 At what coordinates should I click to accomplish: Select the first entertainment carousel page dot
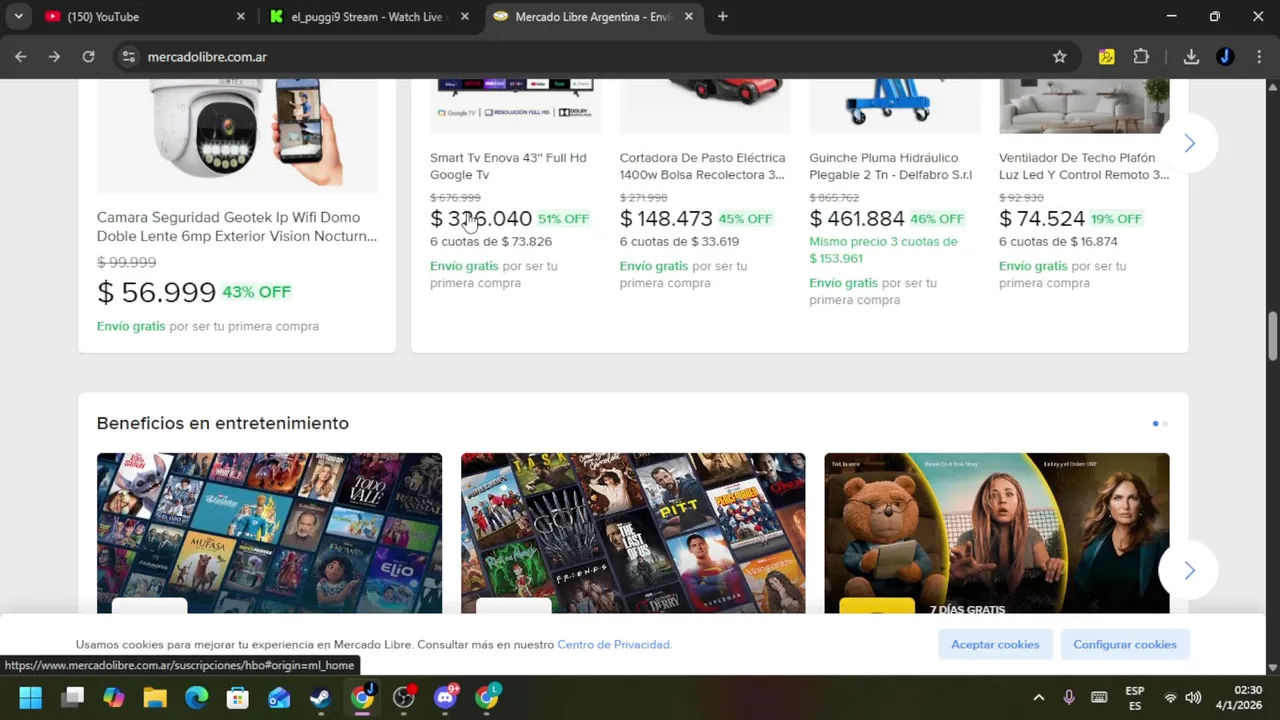pyautogui.click(x=1155, y=423)
